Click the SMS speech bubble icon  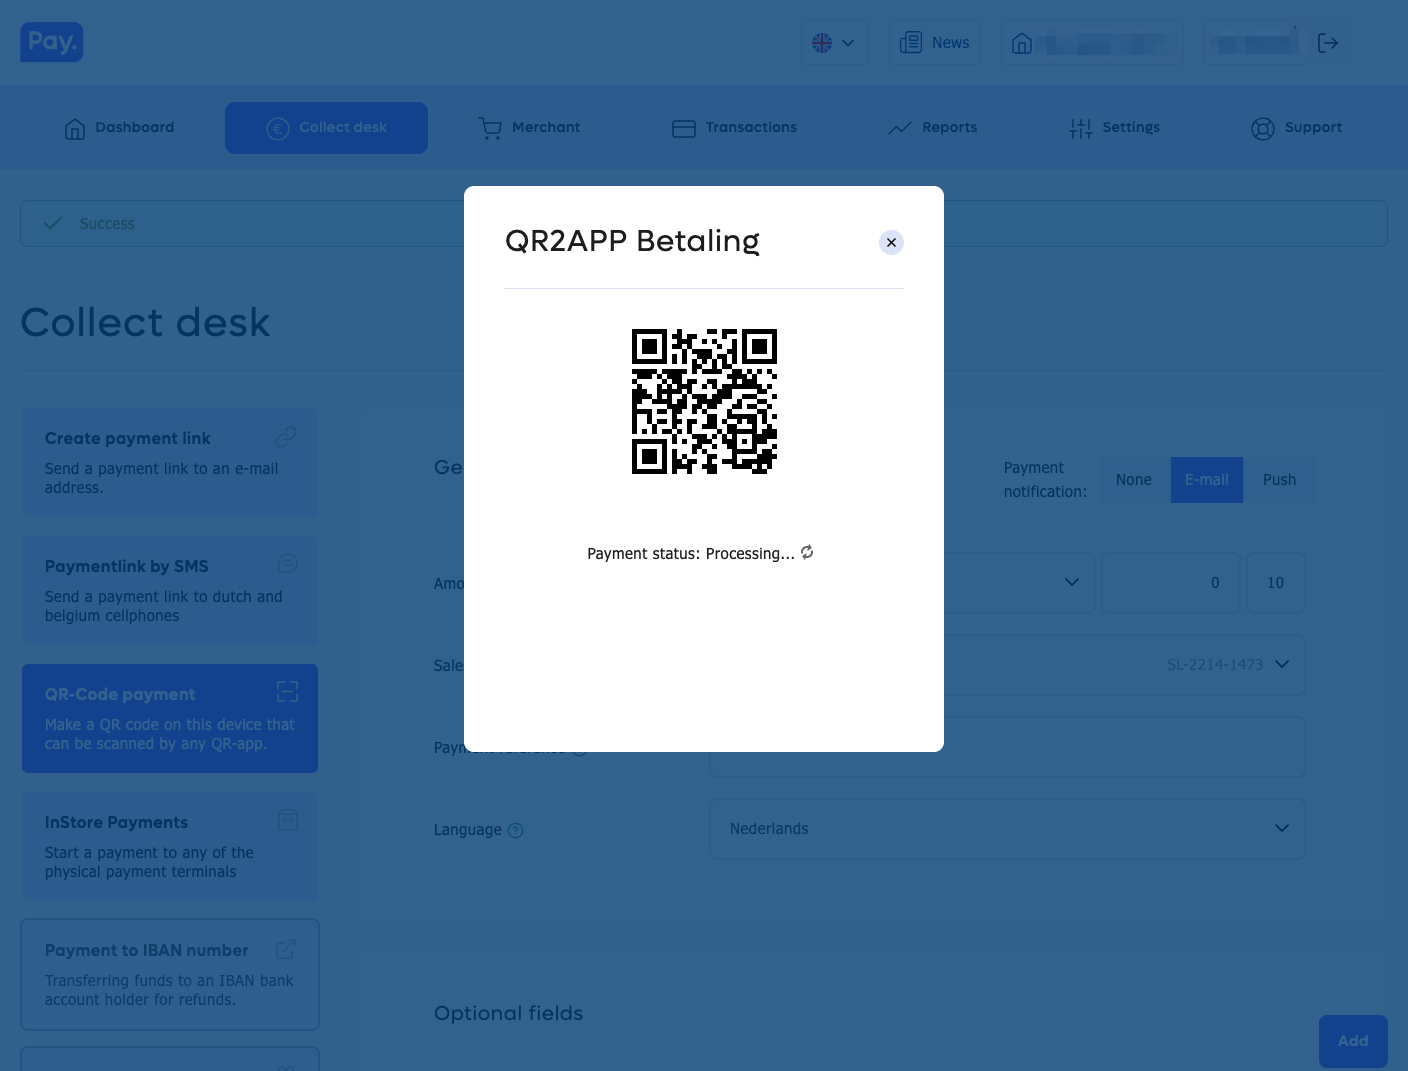point(288,563)
